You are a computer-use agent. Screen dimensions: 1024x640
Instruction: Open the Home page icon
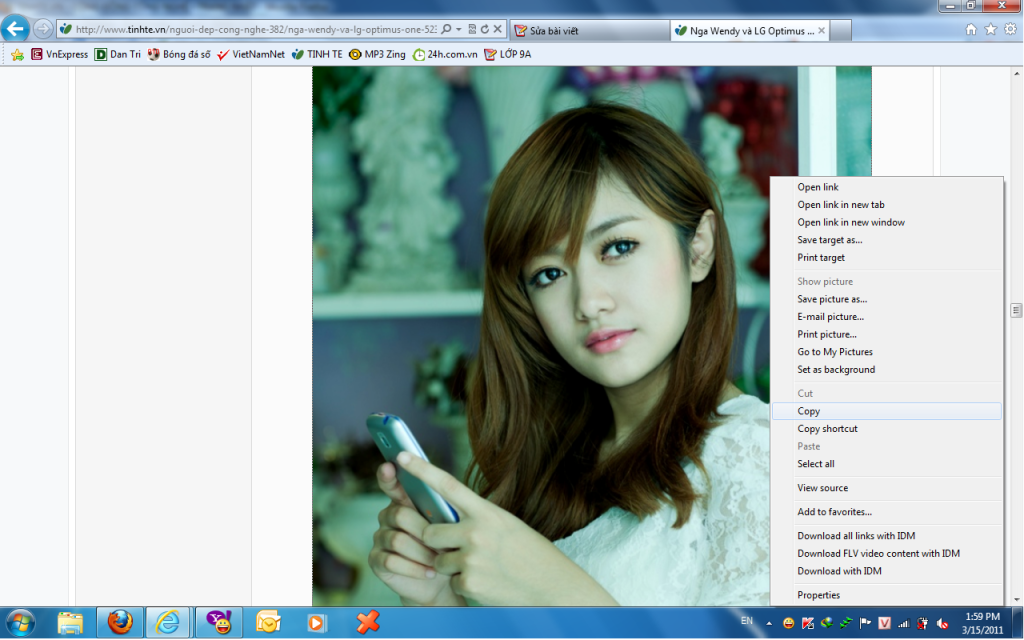(971, 30)
